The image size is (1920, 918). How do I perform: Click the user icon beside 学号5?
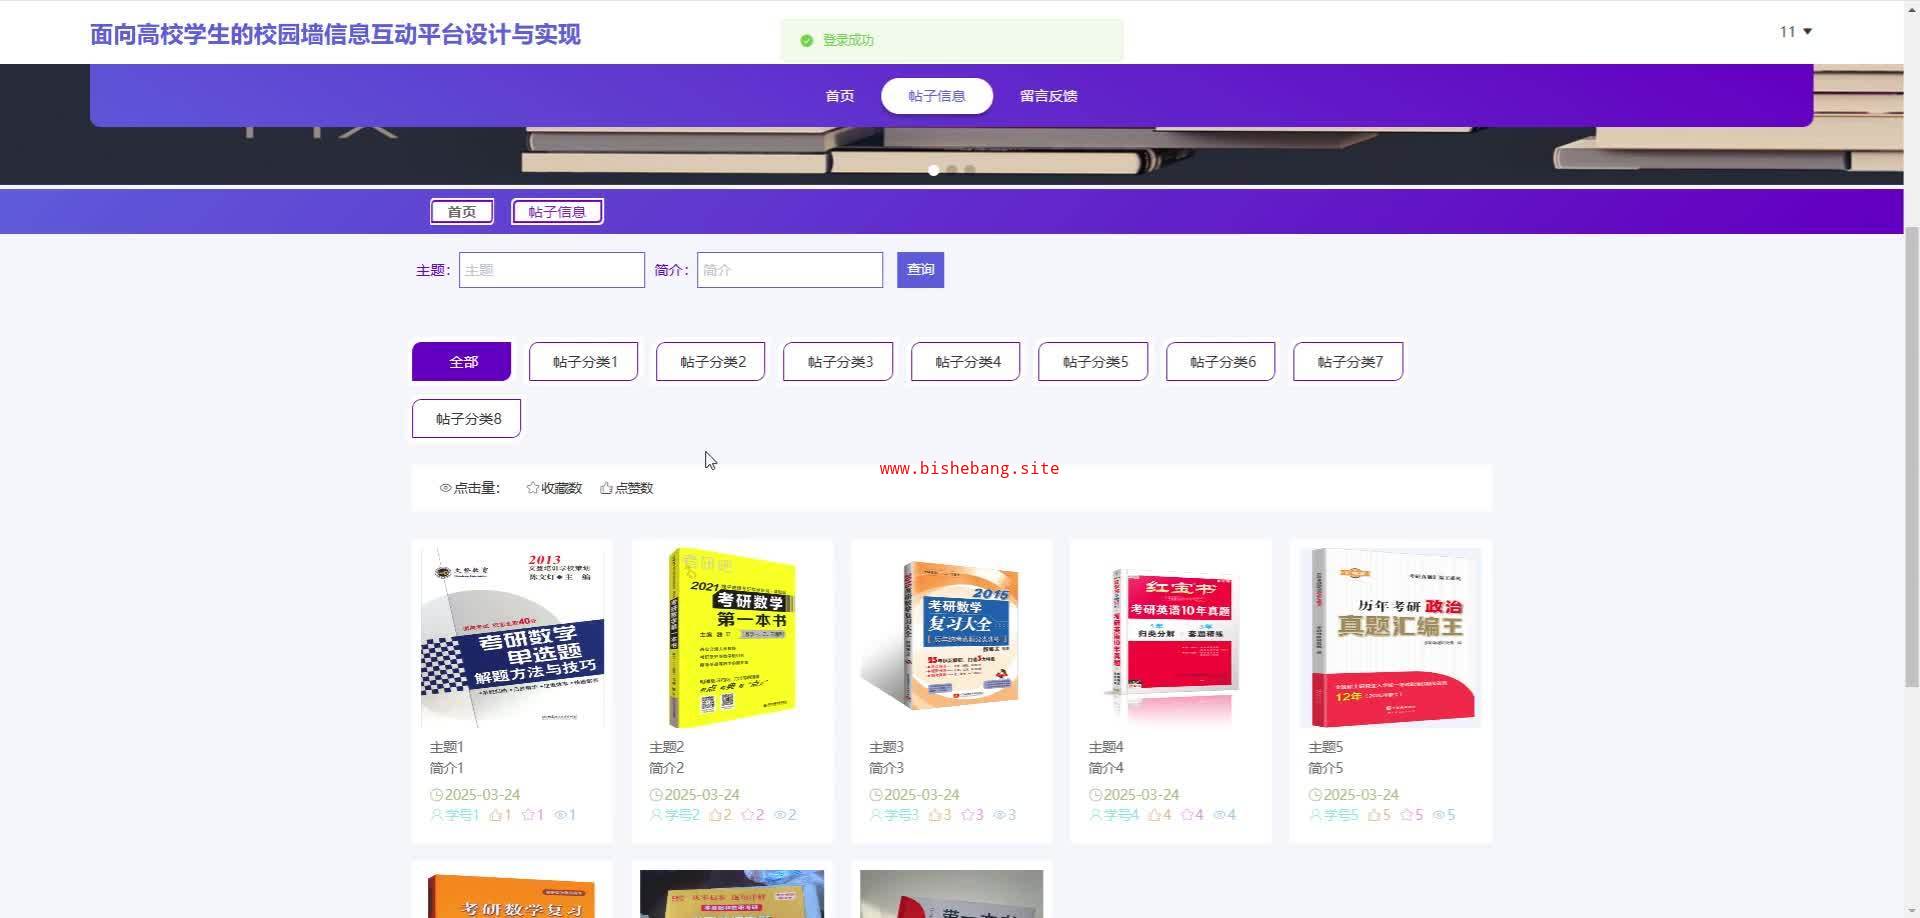click(1315, 815)
